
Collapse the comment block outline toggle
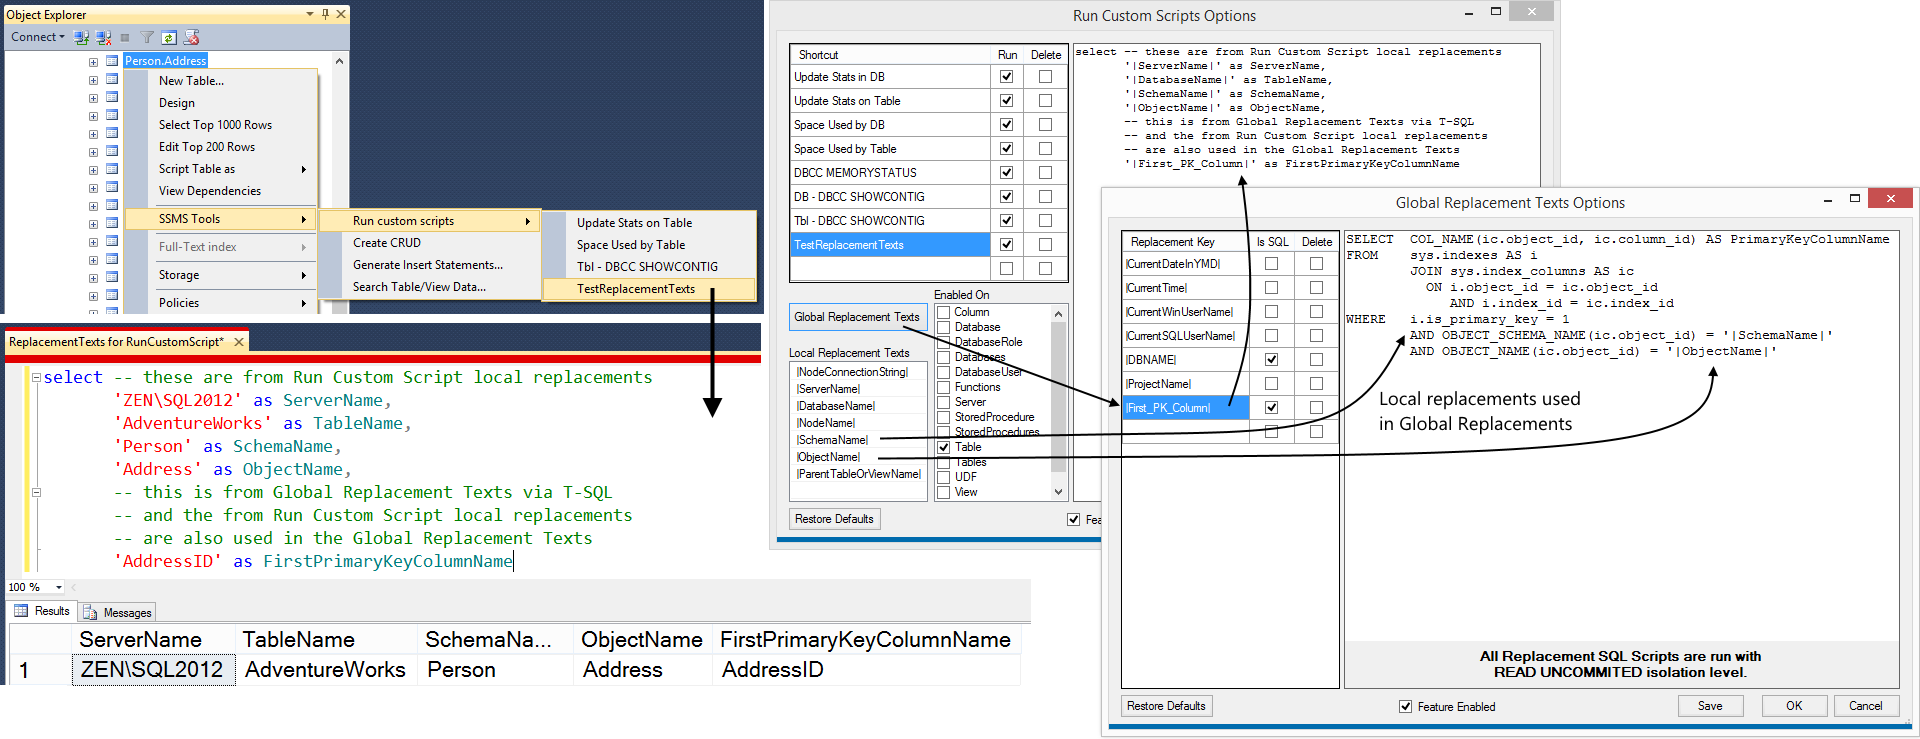point(36,493)
